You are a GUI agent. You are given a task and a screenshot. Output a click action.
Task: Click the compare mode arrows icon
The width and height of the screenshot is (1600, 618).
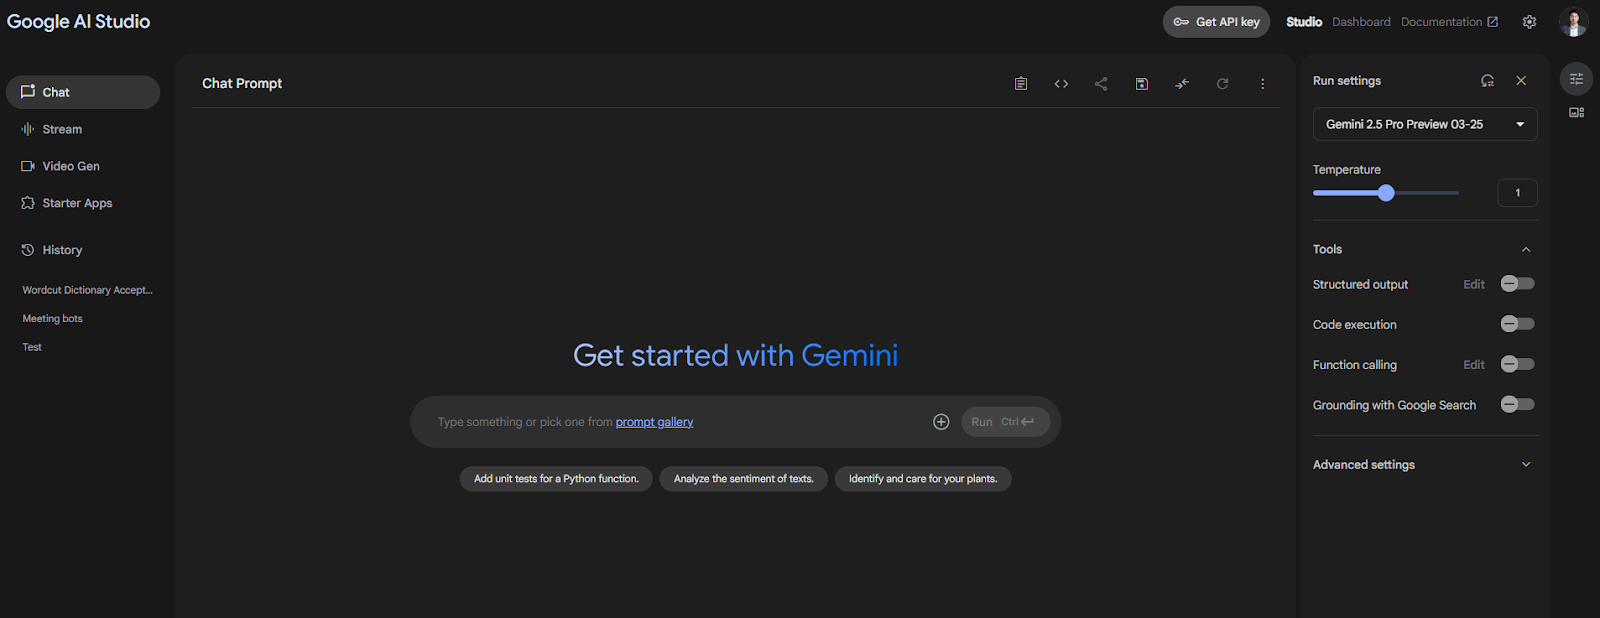coord(1182,84)
